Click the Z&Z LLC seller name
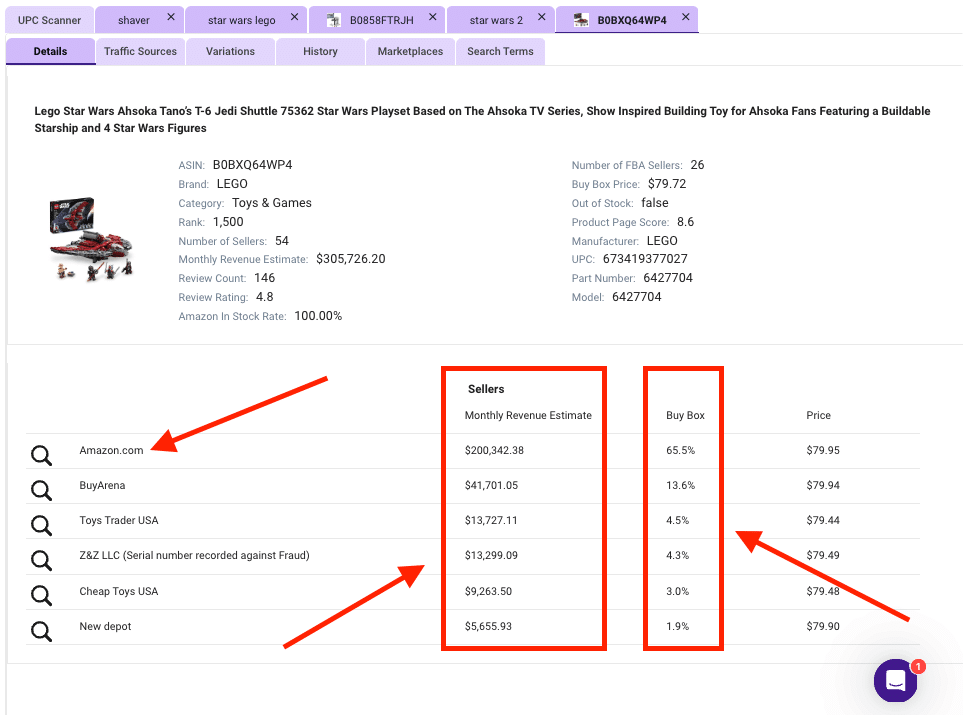 [194, 555]
